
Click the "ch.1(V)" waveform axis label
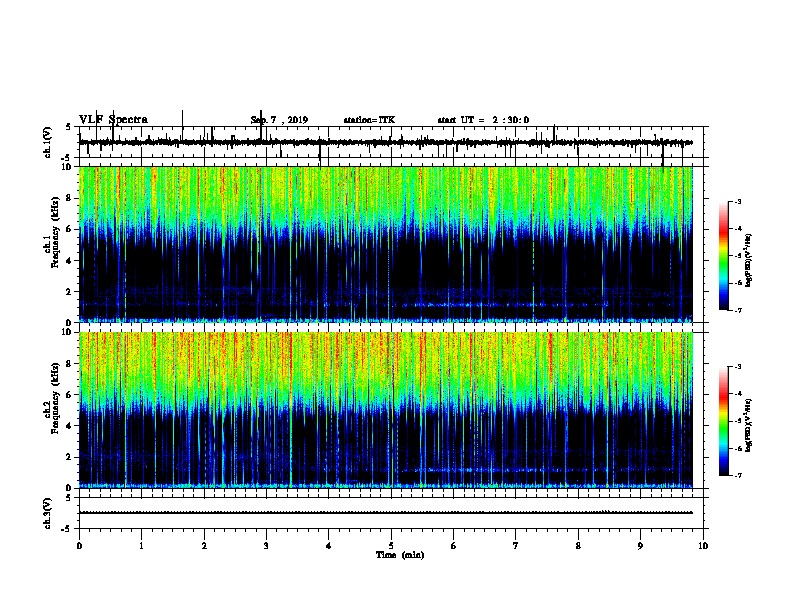tap(48, 142)
